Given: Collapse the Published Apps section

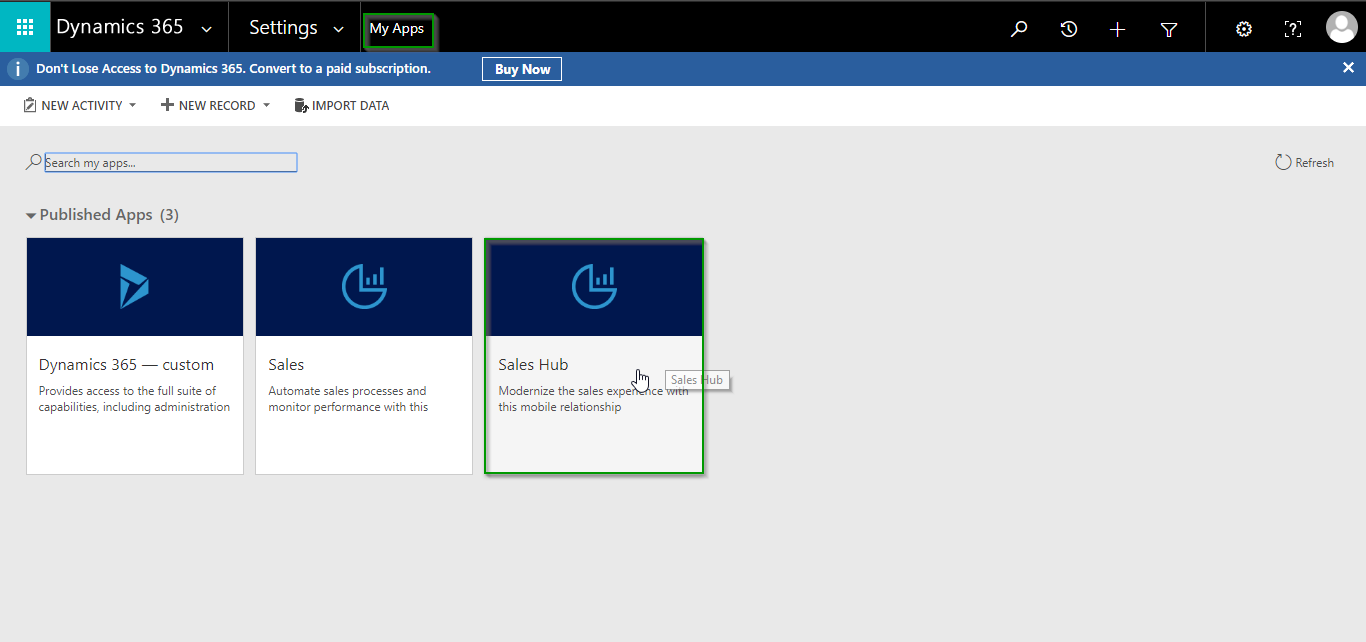Looking at the screenshot, I should [x=31, y=215].
